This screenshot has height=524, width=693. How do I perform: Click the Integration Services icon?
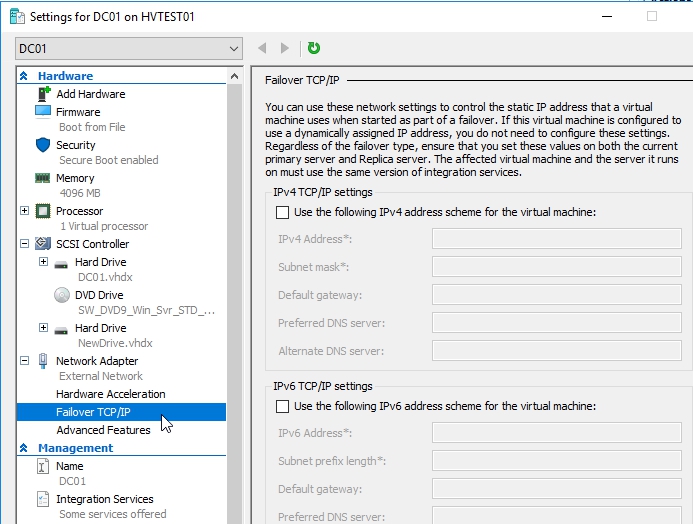click(43, 499)
